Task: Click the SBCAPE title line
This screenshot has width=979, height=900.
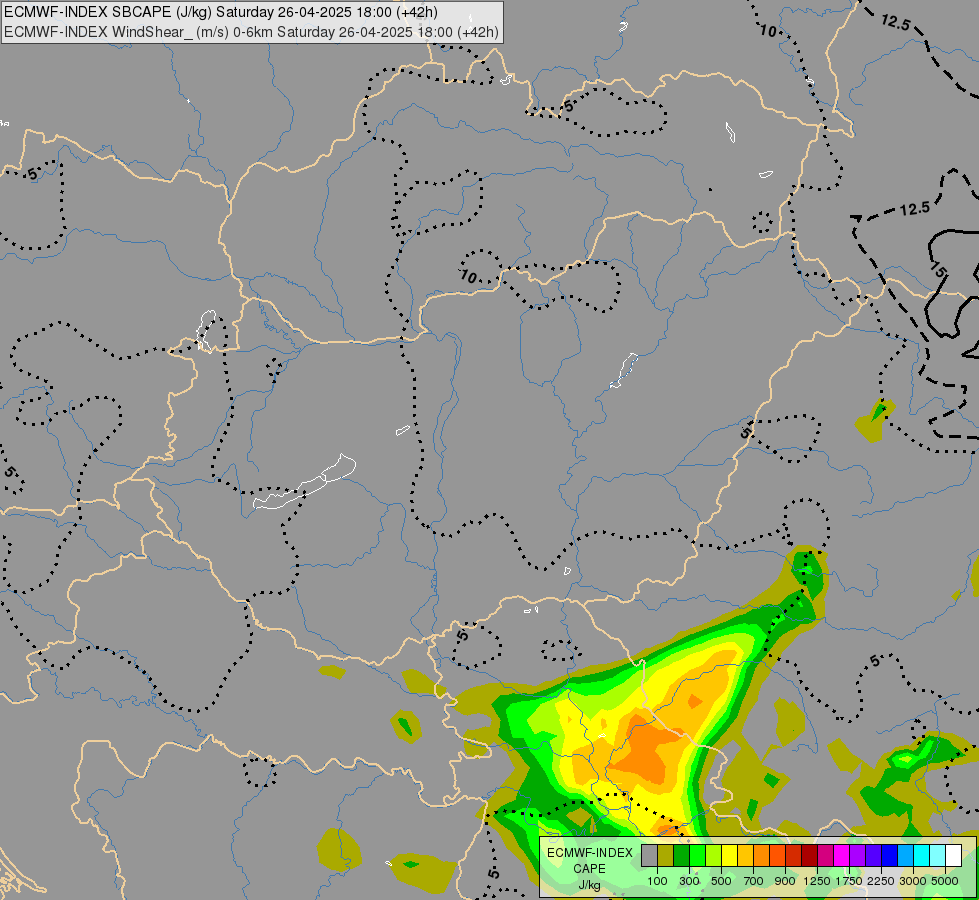Action: [221, 12]
